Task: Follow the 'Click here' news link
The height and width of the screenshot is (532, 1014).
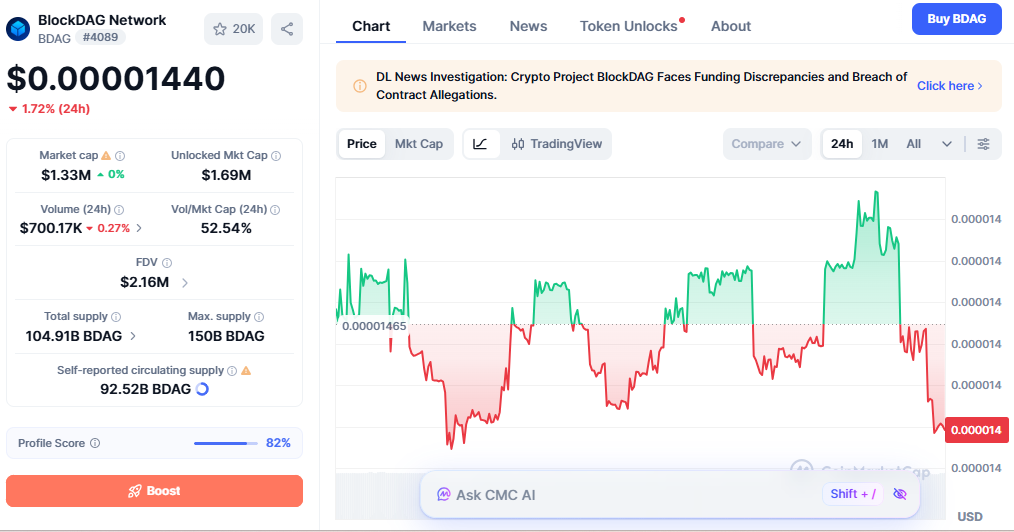Action: (949, 86)
